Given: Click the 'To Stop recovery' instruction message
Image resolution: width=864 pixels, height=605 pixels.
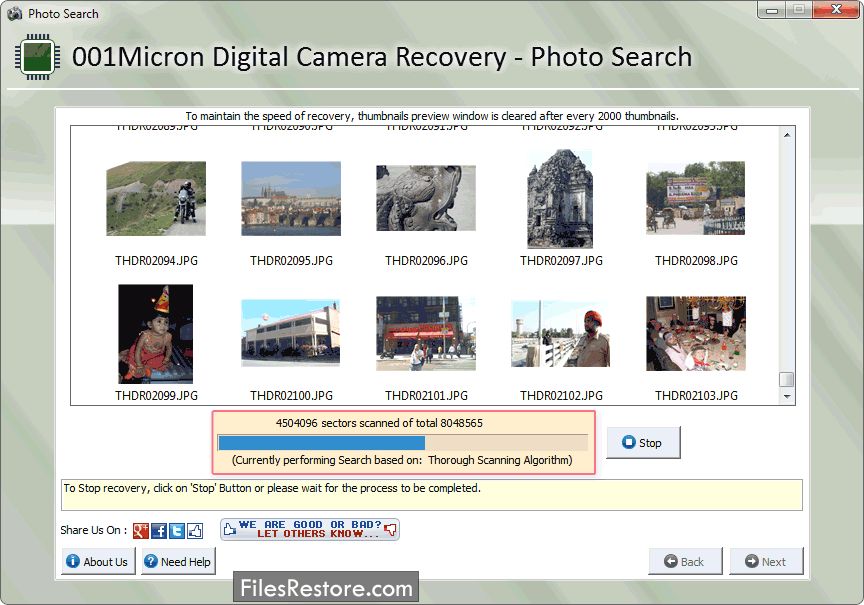Looking at the screenshot, I should click(x=272, y=488).
